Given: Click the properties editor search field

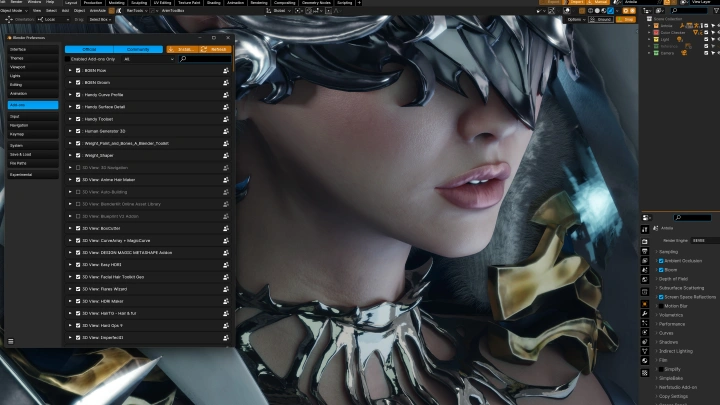Looking at the screenshot, I should click(692, 217).
